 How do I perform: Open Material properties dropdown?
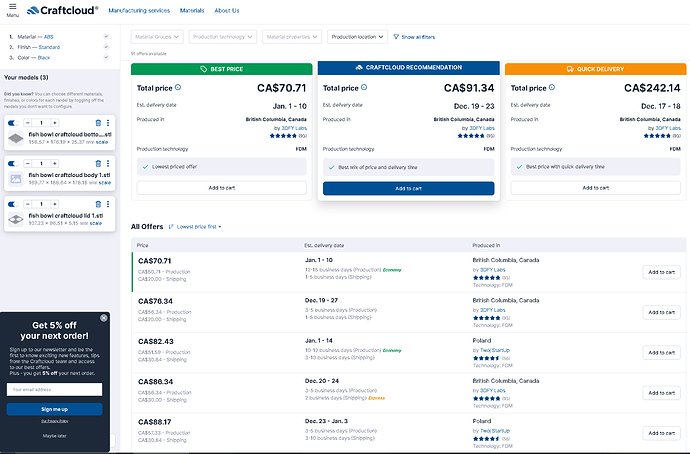click(292, 37)
